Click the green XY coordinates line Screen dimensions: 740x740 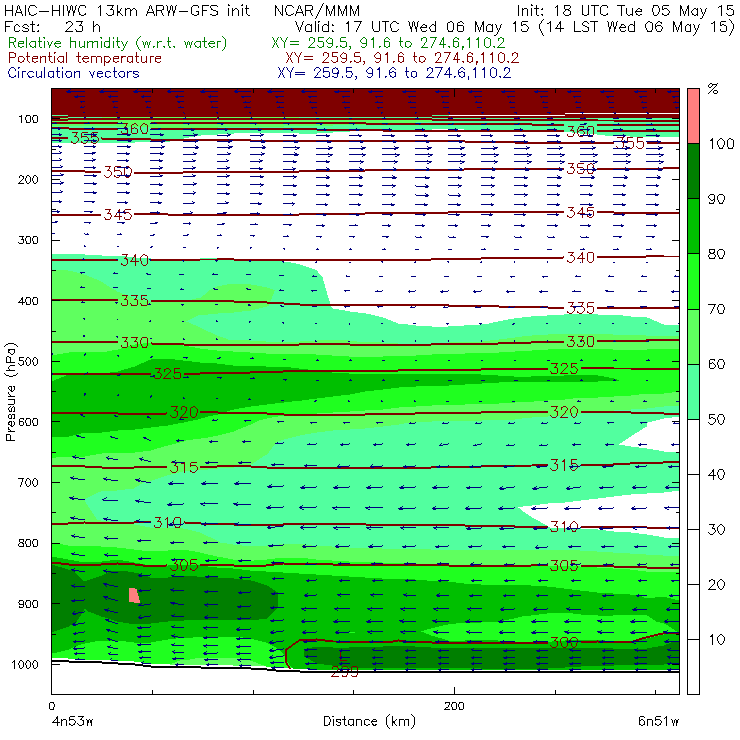388,43
